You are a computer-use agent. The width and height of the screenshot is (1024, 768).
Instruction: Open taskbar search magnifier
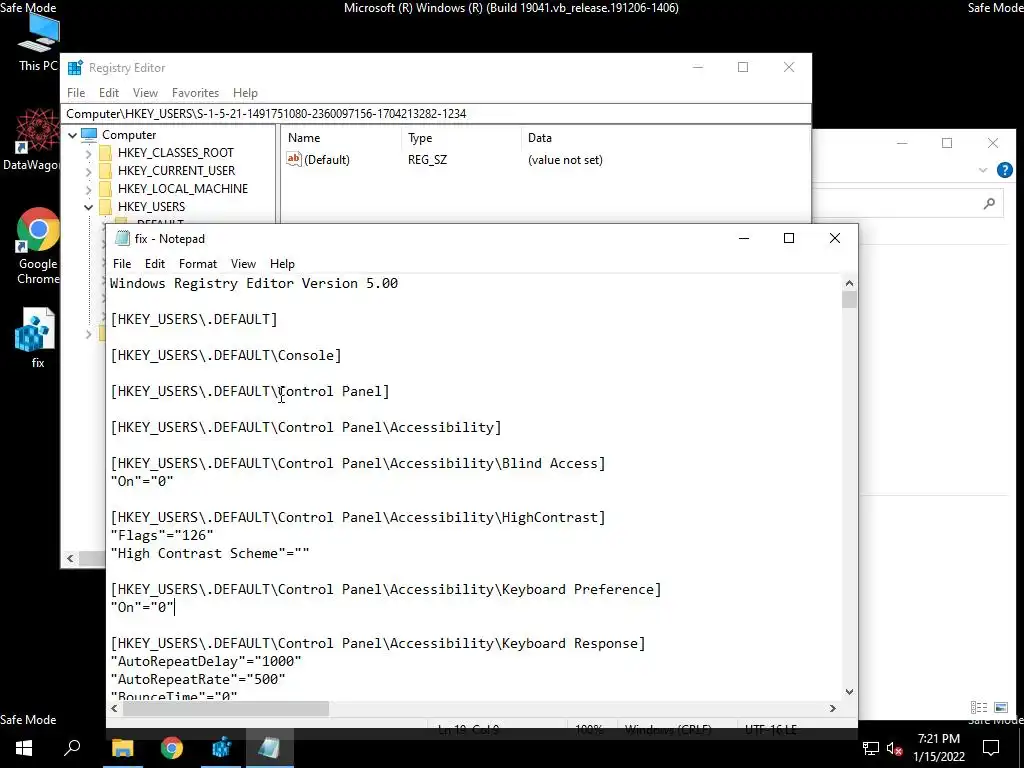72,747
